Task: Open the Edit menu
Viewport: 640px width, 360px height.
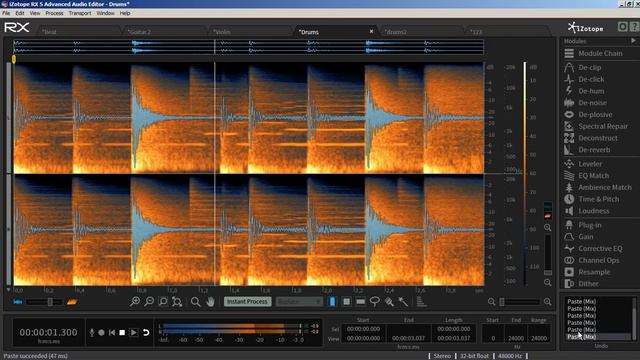Action: tap(20, 13)
